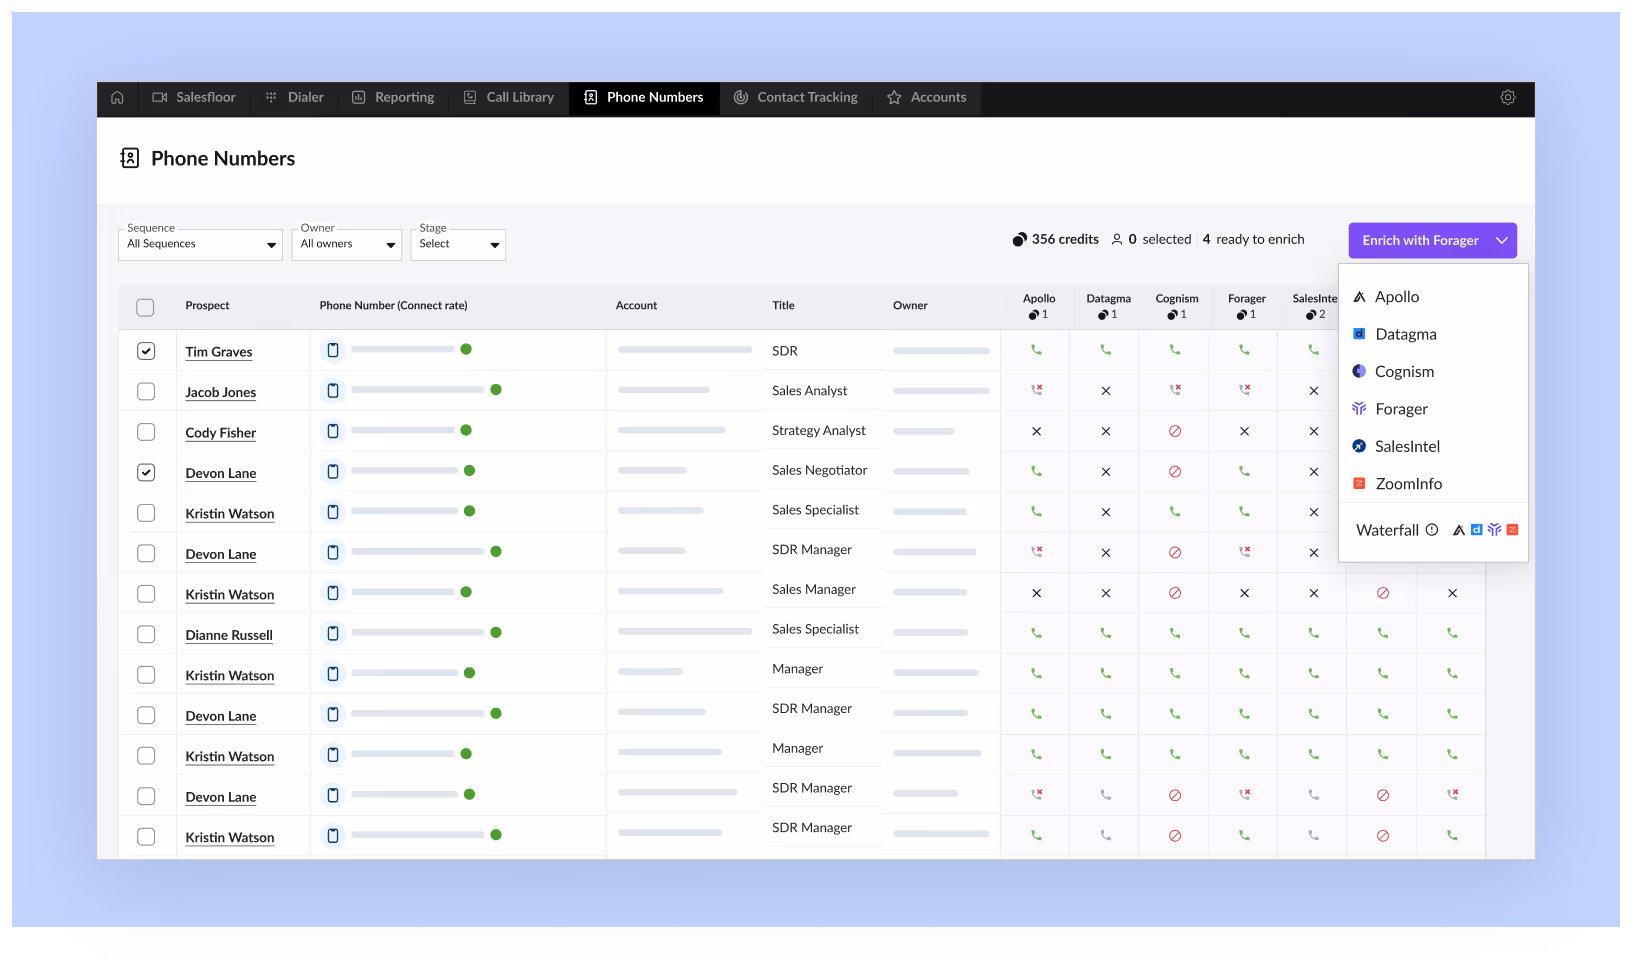Click the phone icon in Jacob Jones's row
Viewport: 1632px width, 972px height.
[333, 391]
